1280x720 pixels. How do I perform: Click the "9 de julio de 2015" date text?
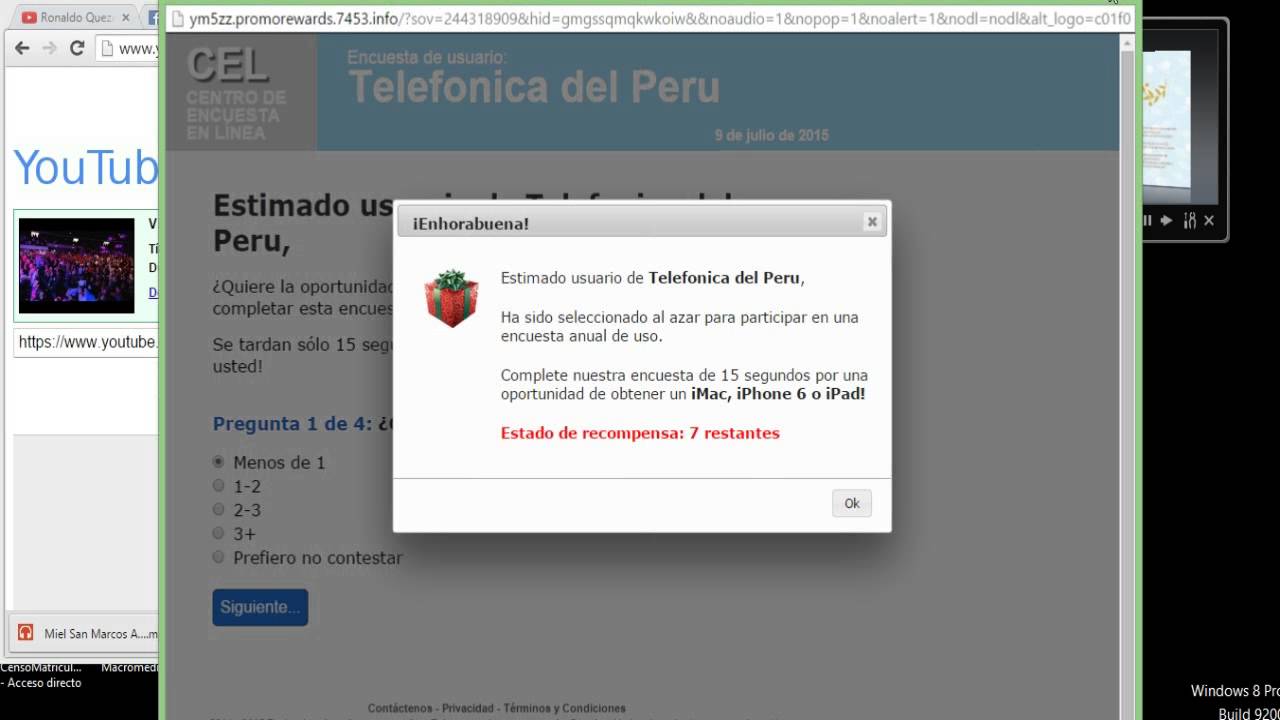[771, 136]
